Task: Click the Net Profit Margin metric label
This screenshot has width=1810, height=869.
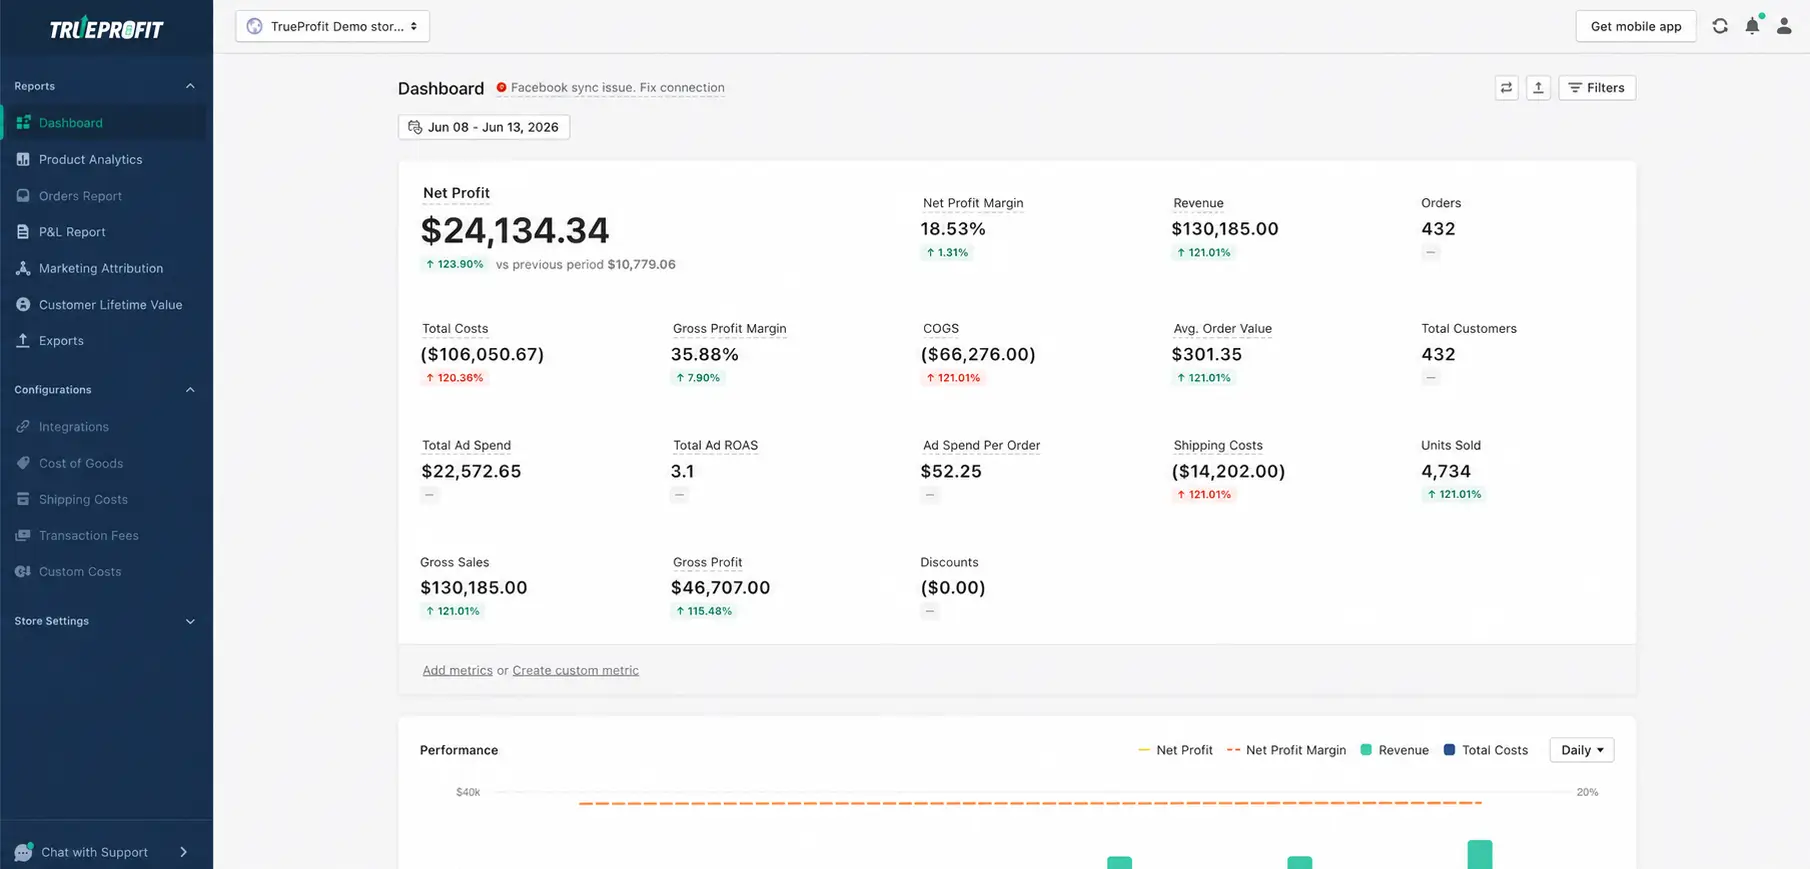Action: [973, 203]
